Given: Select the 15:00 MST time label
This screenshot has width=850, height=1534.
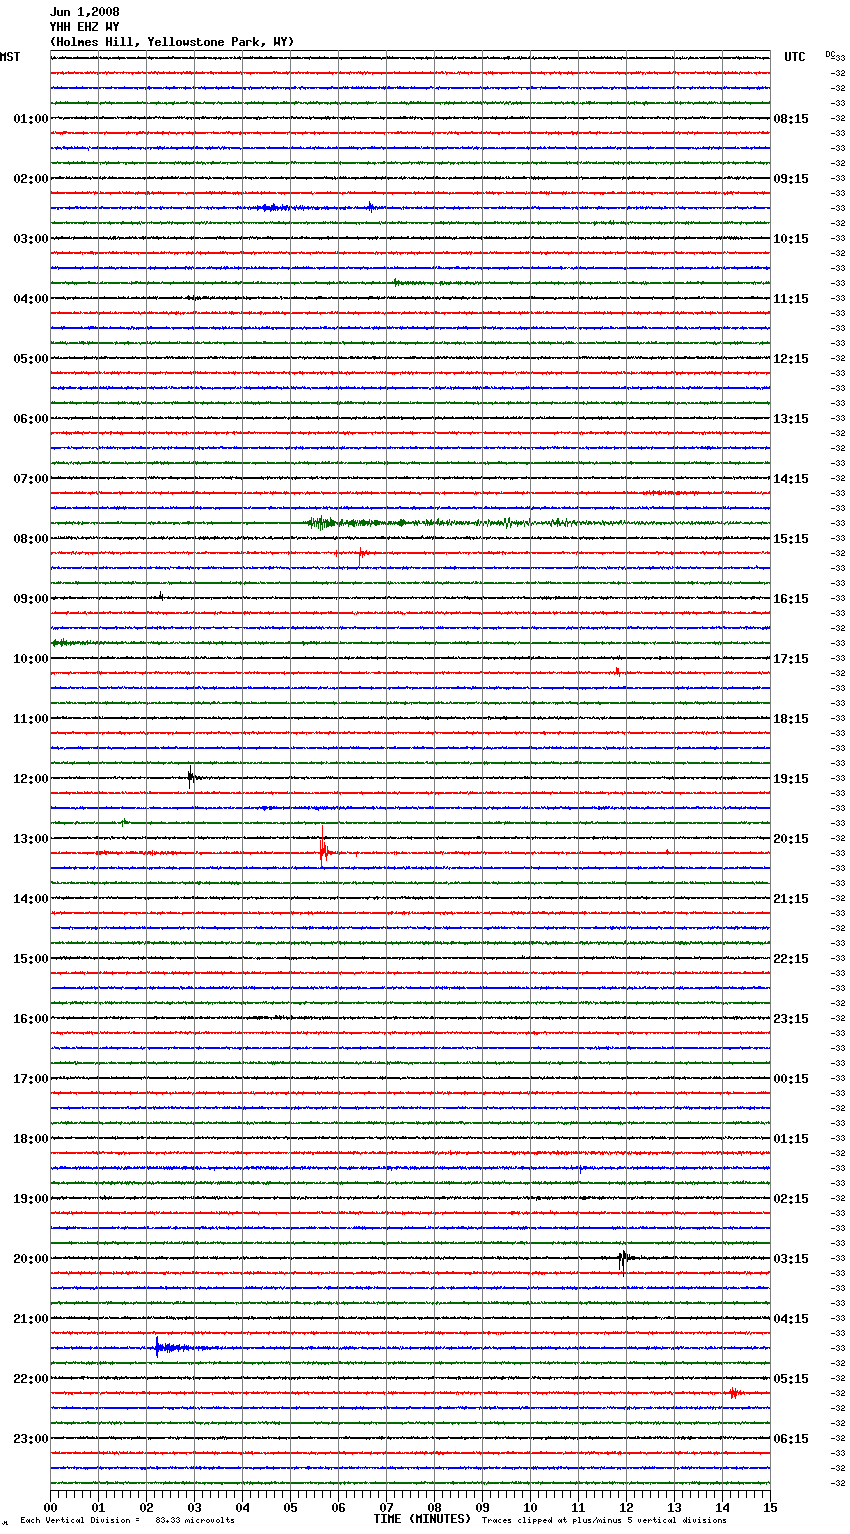Looking at the screenshot, I should point(31,959).
